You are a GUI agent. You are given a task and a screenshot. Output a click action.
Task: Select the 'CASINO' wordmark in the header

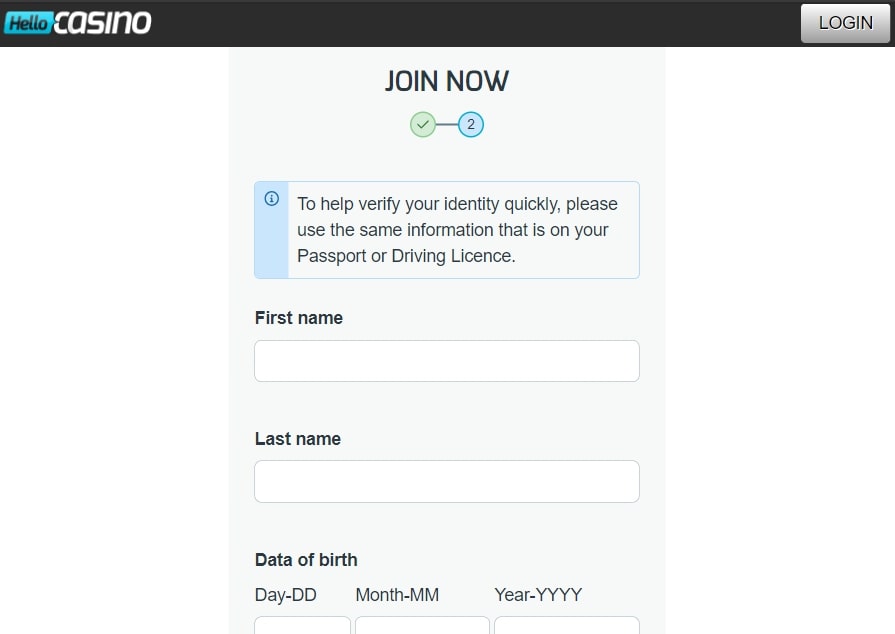(x=104, y=22)
